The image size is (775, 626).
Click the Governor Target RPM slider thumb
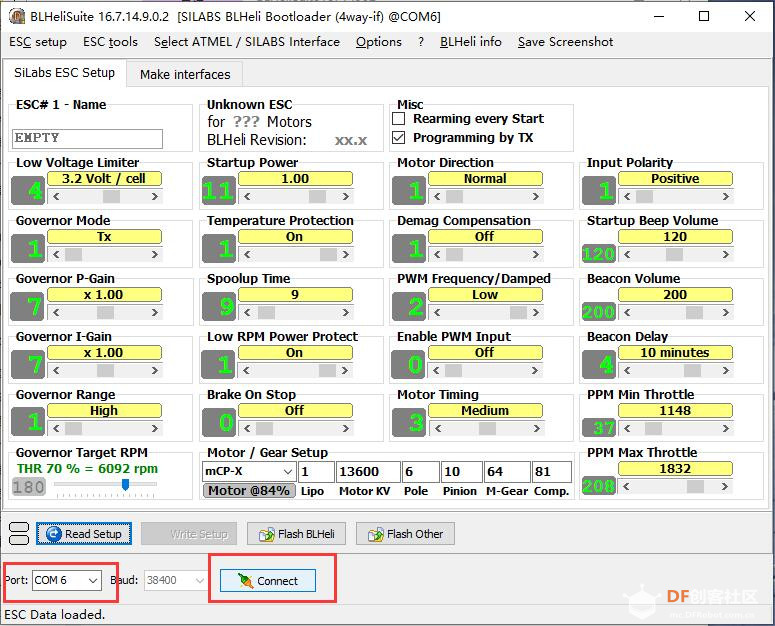[x=126, y=484]
